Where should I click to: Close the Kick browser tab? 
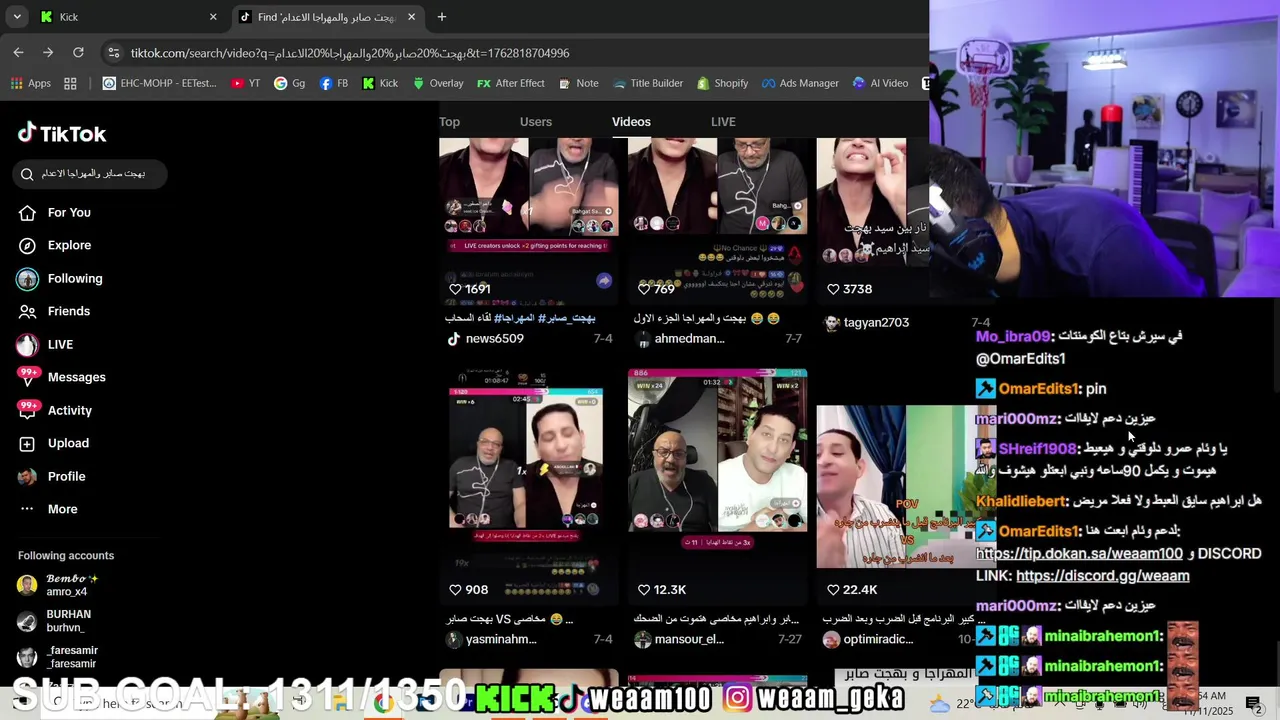pos(213,17)
